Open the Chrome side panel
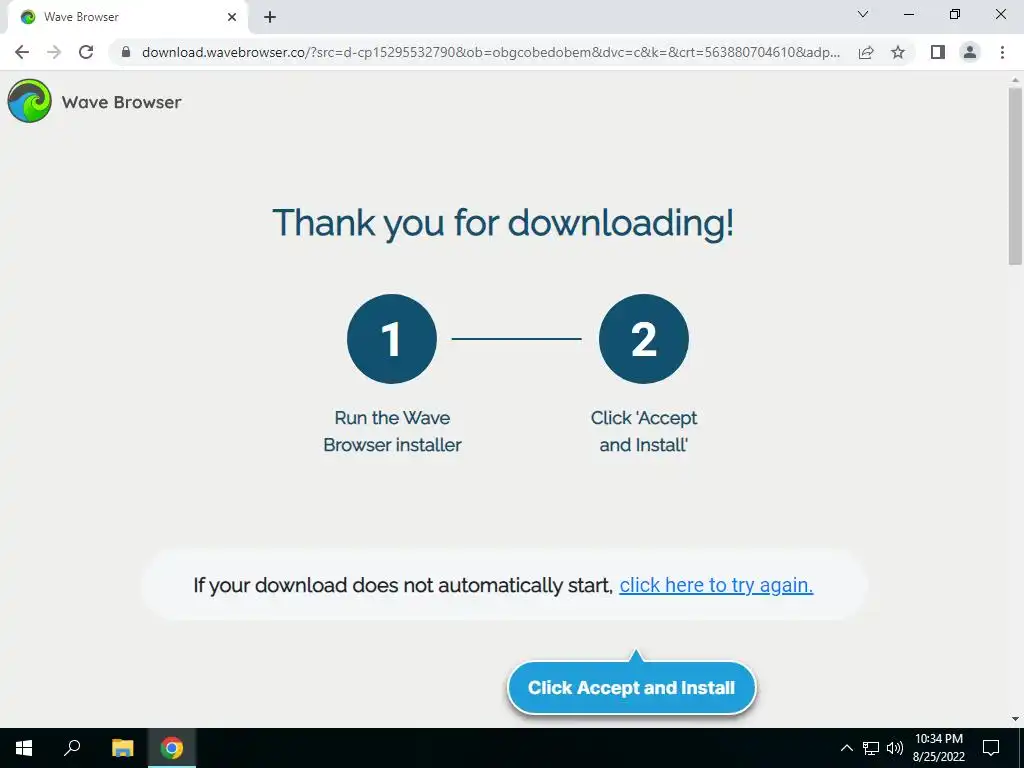The width and height of the screenshot is (1024, 768). point(938,52)
